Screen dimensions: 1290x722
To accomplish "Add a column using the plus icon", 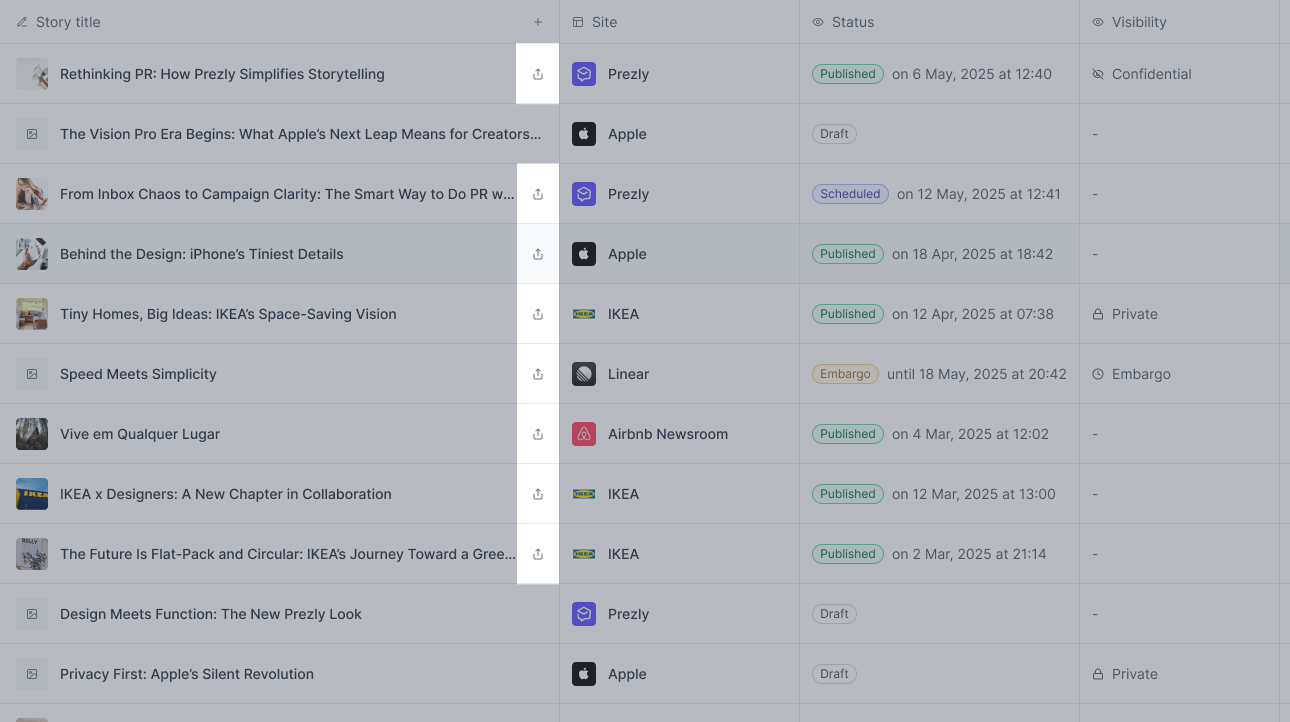I will pos(538,21).
